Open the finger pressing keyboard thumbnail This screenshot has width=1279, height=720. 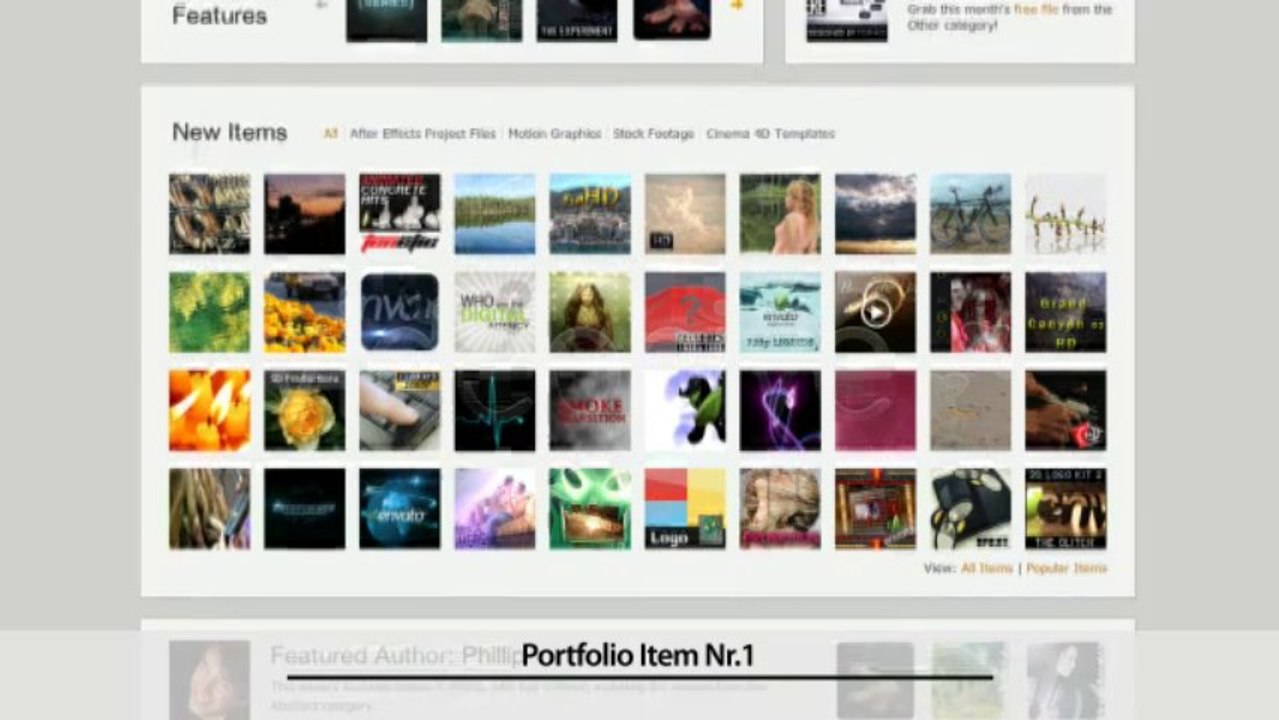tap(400, 410)
